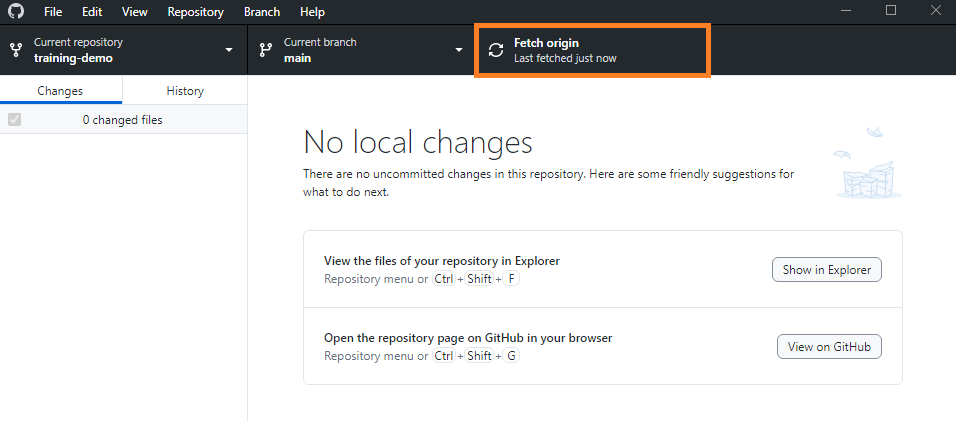Click the Fetch origin sync arrows icon
This screenshot has width=956, height=421.
(495, 50)
